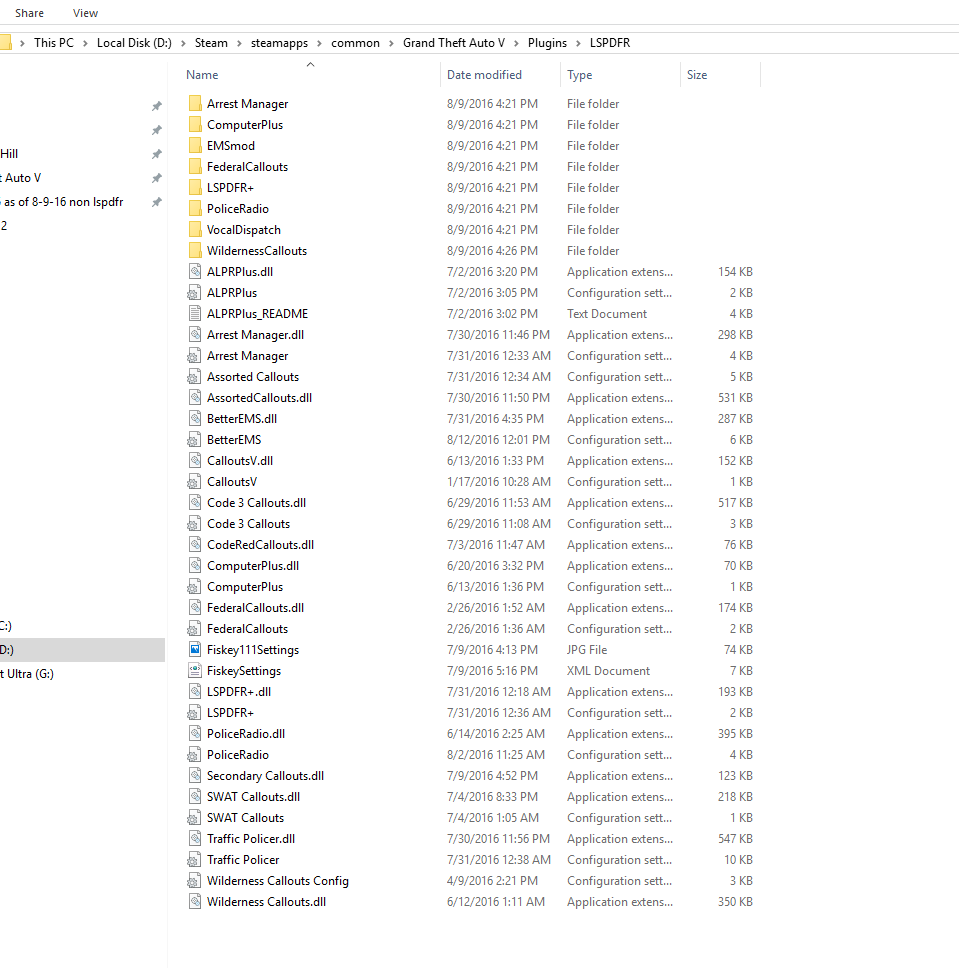The height and width of the screenshot is (968, 959).
Task: Click the CodeRedCallouts.dll file icon
Action: click(x=195, y=544)
